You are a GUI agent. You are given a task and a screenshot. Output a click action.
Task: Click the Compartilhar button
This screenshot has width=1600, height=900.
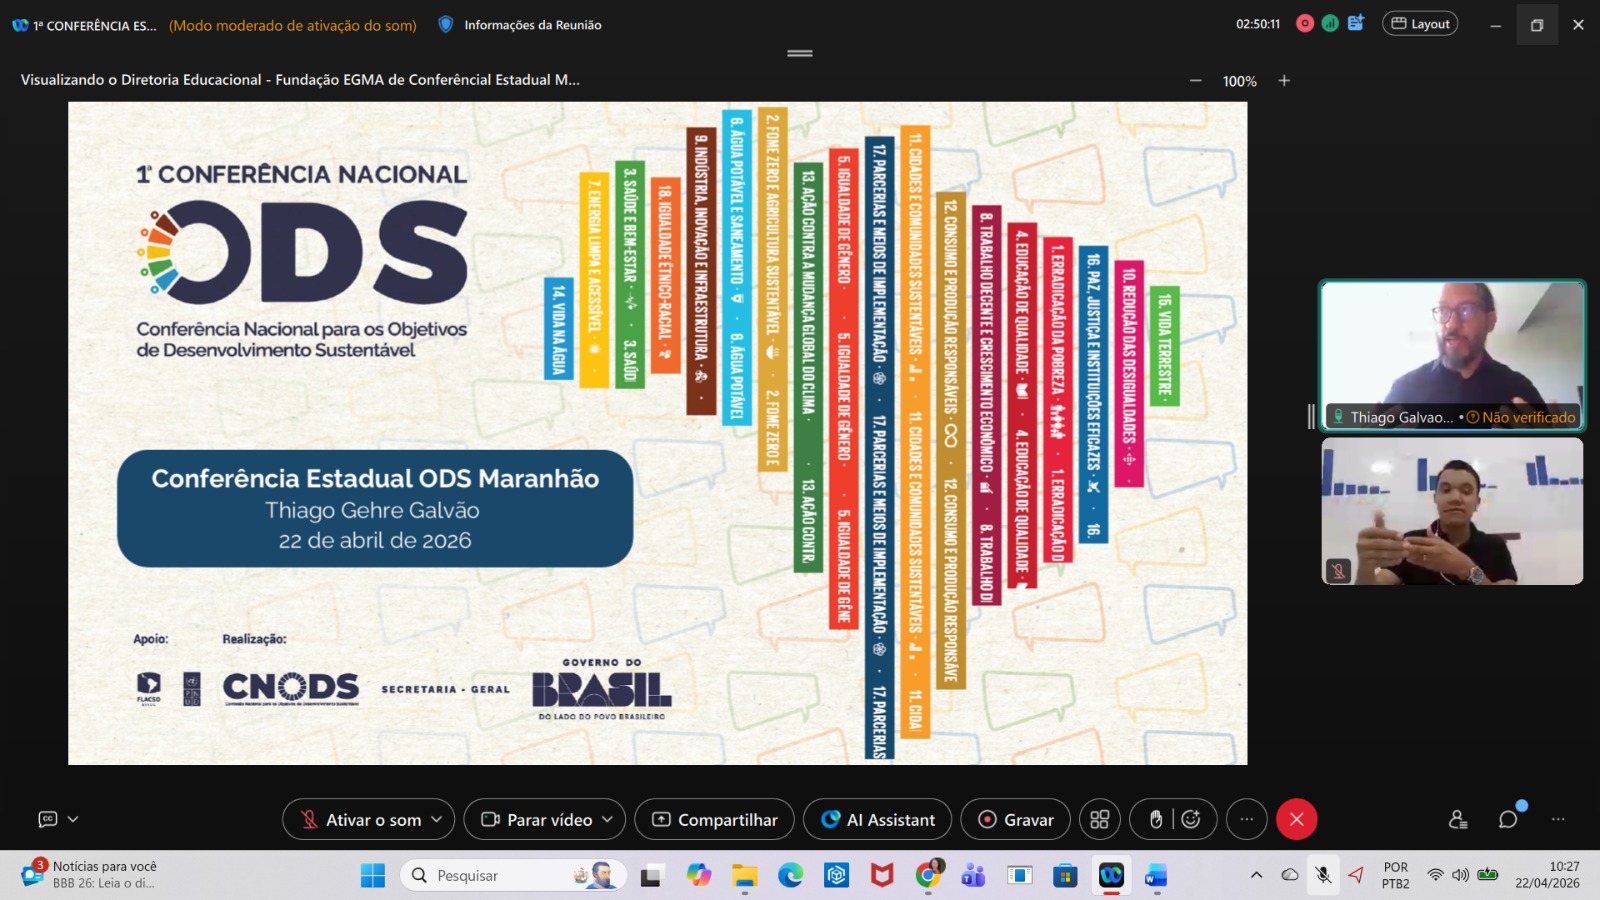714,819
